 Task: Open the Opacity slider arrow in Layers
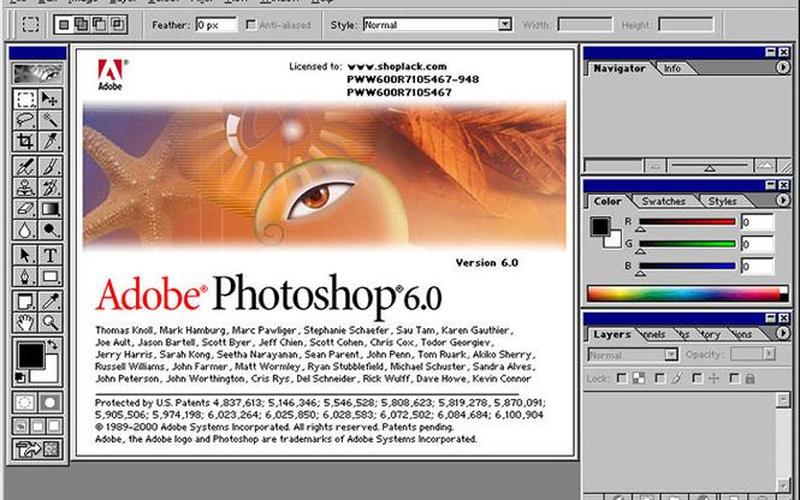pyautogui.click(x=768, y=354)
